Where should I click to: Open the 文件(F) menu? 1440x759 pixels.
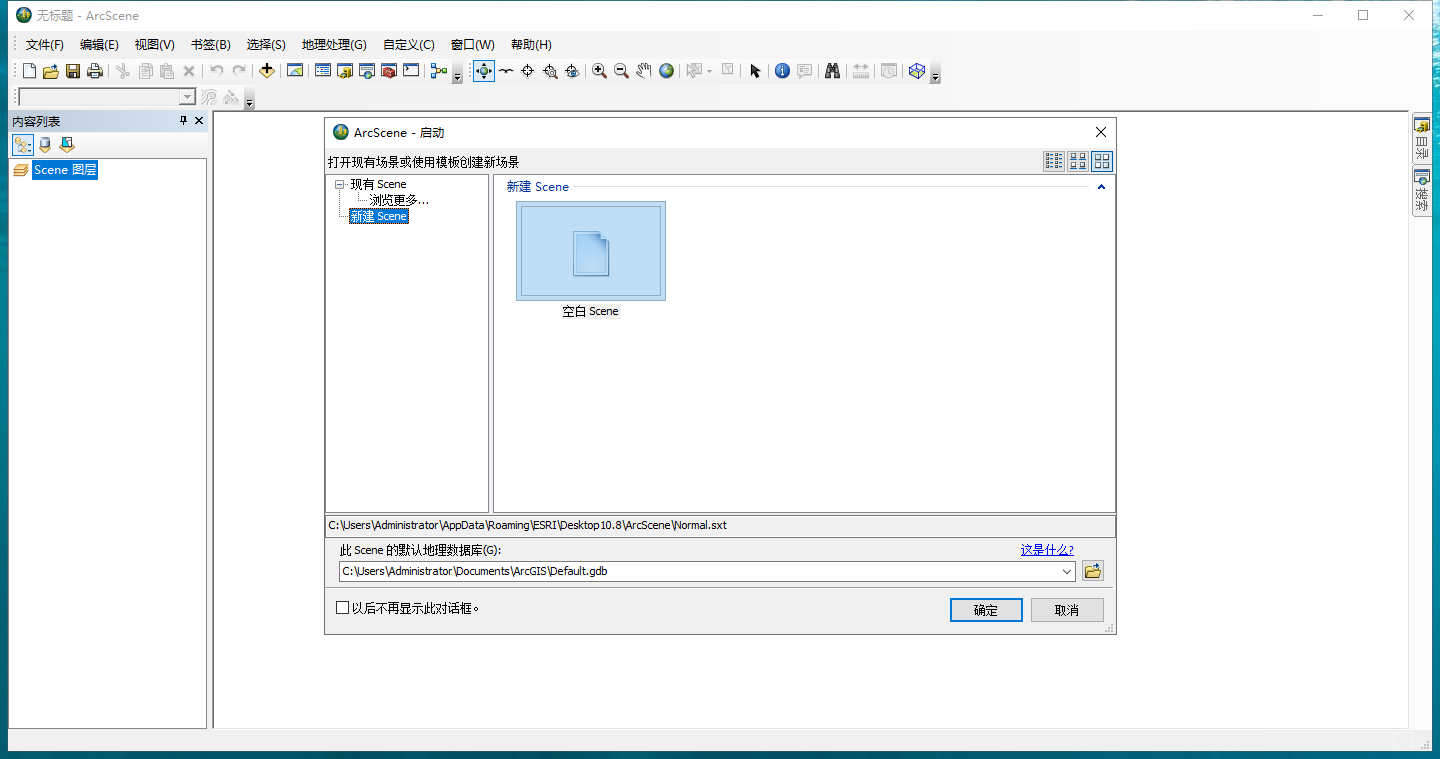pos(45,45)
